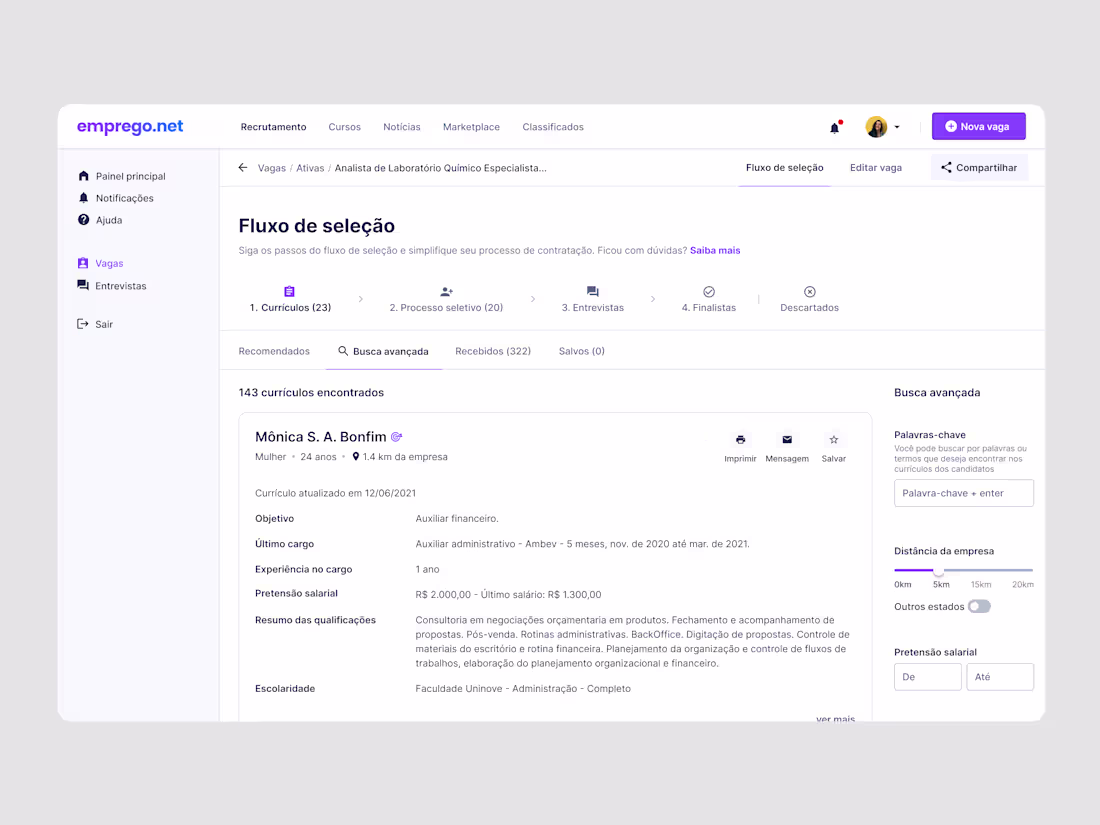Switch to the Editar vaga tab

(x=876, y=167)
